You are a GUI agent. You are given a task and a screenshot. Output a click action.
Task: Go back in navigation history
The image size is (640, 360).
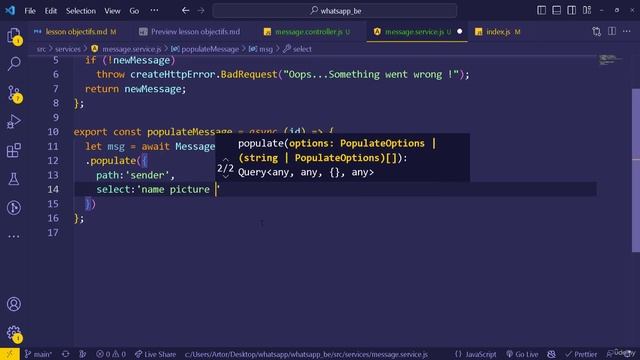(x=185, y=11)
